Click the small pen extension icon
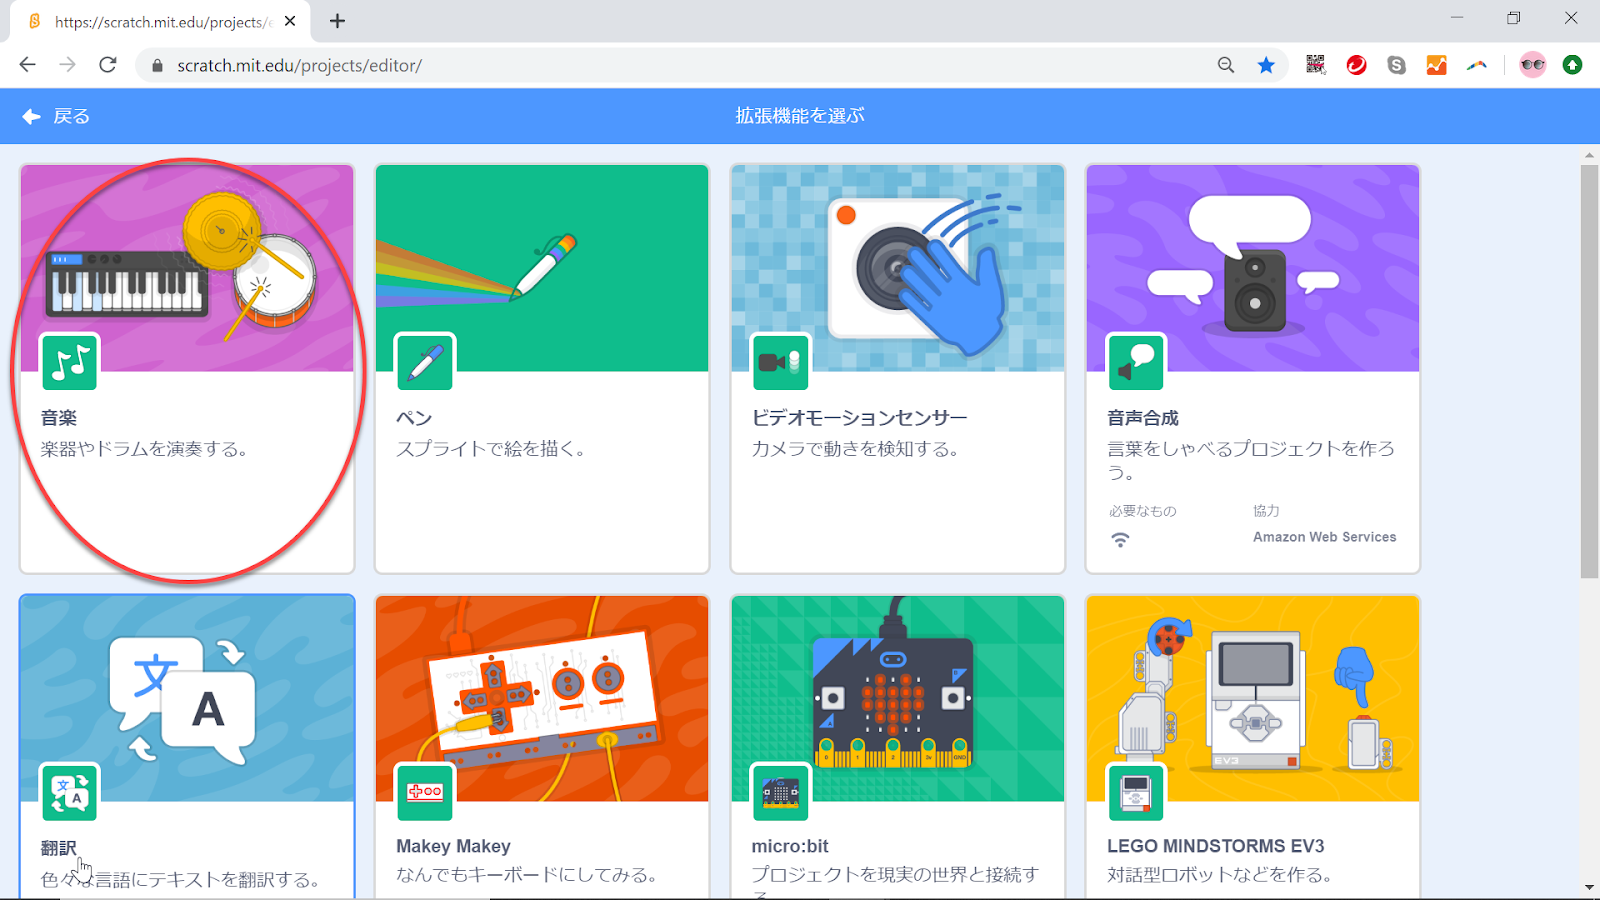The image size is (1600, 900). coord(425,362)
